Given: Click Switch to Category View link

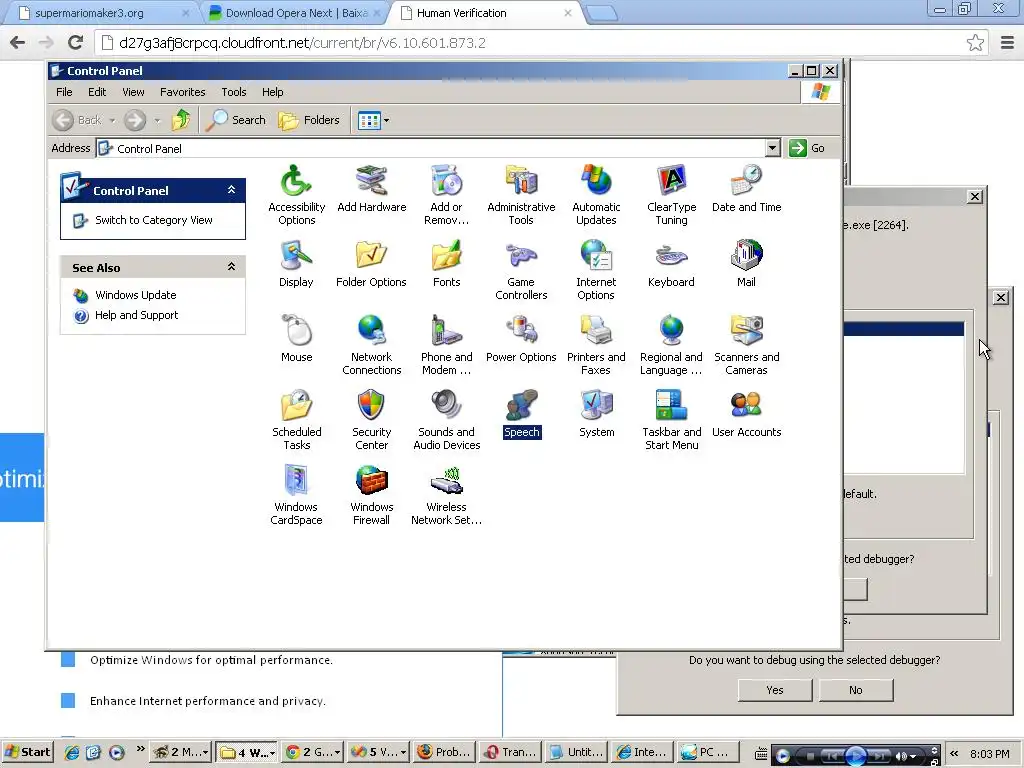Looking at the screenshot, I should click(153, 220).
